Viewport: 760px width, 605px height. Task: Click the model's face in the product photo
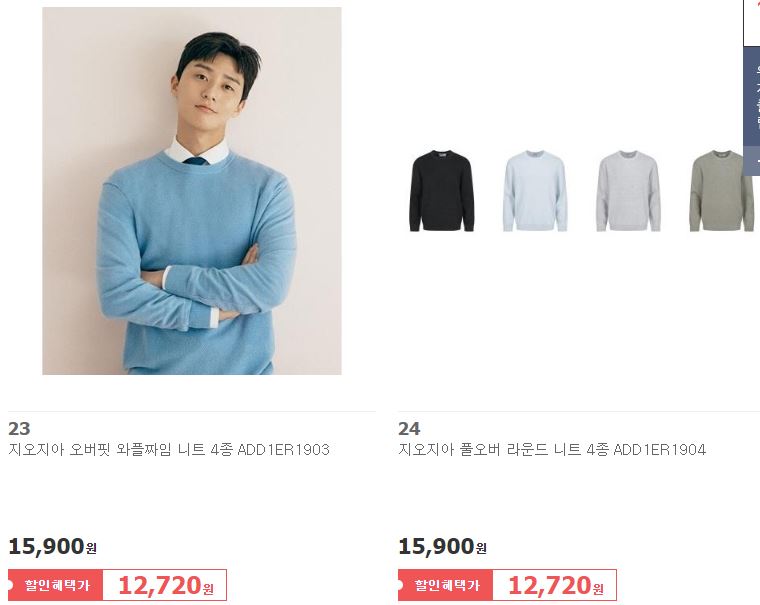coord(209,89)
